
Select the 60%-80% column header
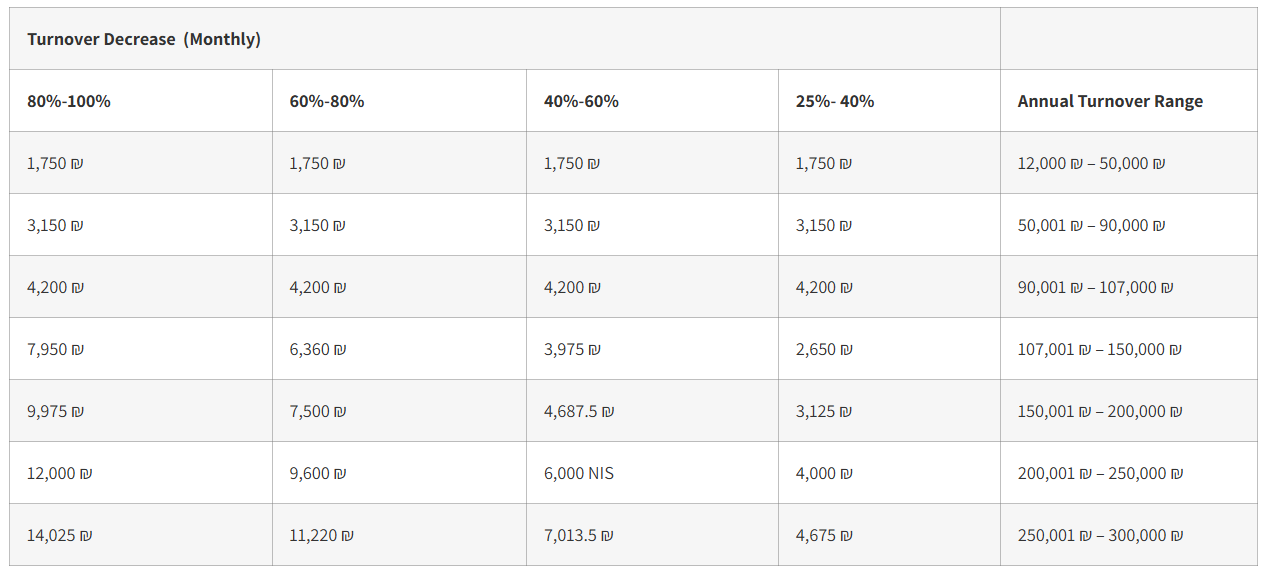click(327, 101)
